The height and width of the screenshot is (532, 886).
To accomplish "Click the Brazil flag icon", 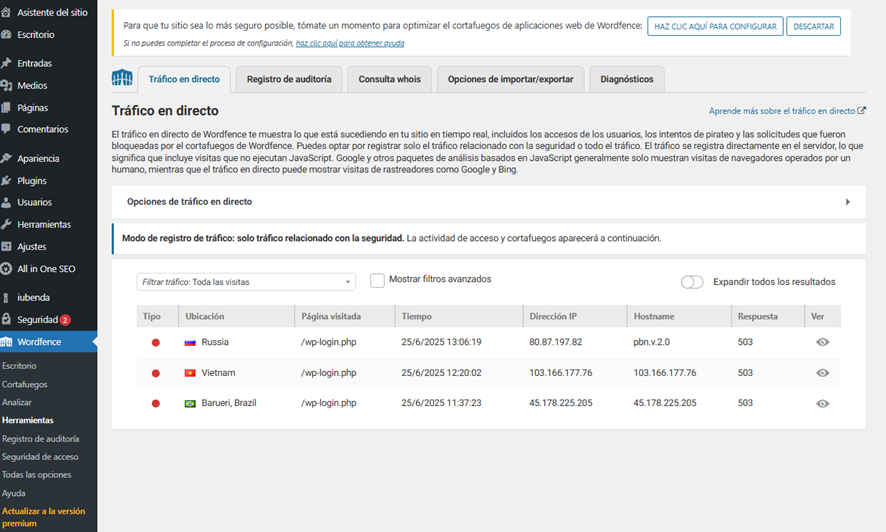I will click(190, 403).
